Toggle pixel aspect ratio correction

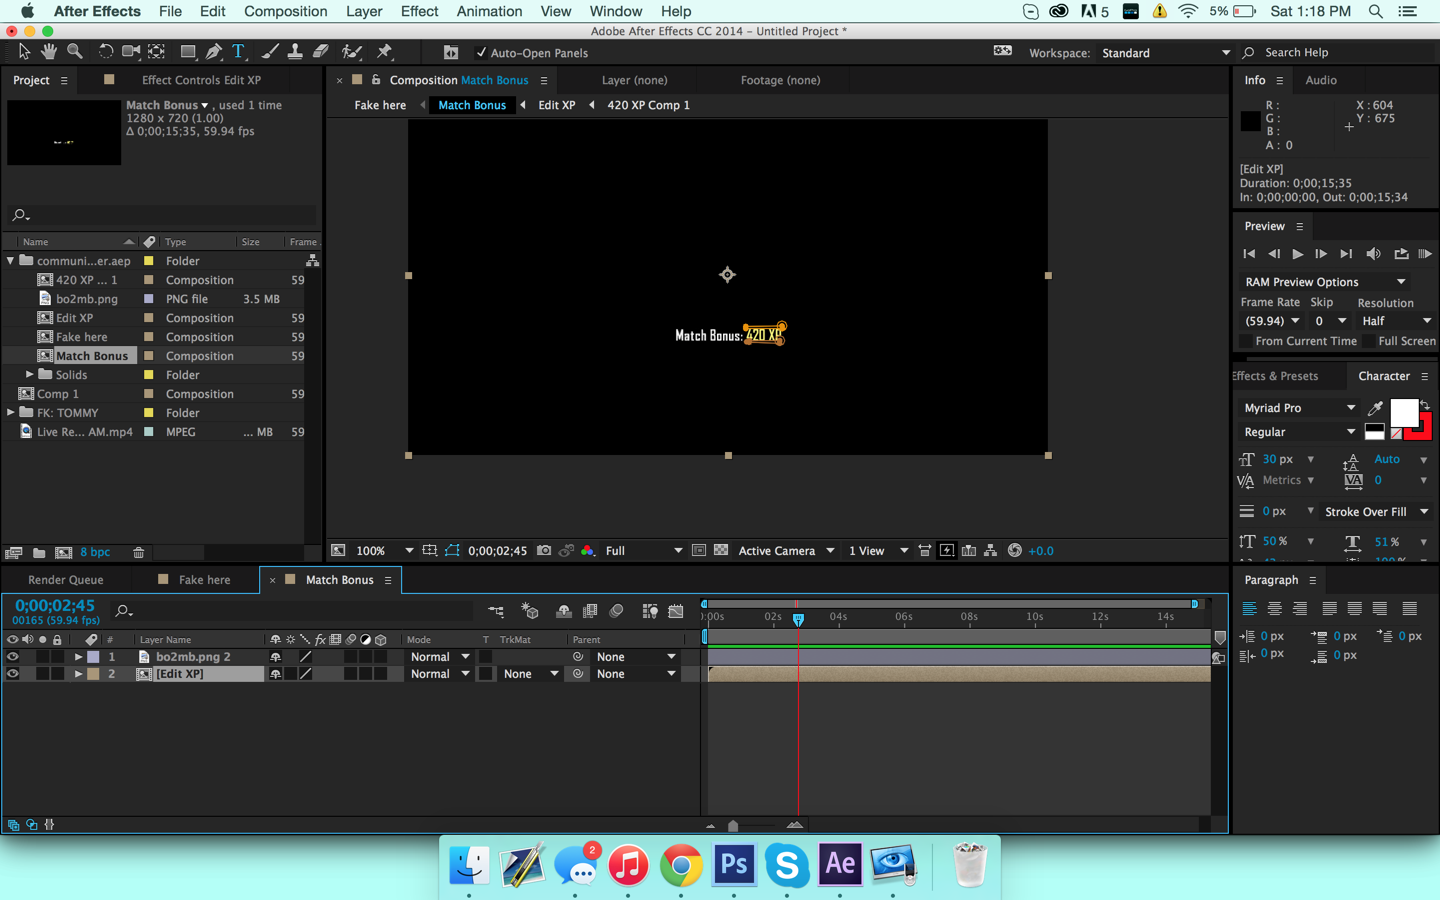click(925, 551)
